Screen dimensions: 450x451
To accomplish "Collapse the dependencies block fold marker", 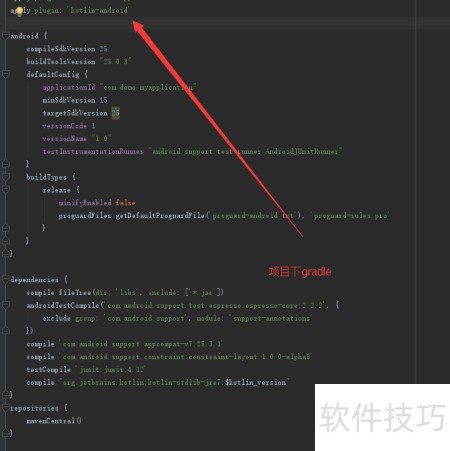I will pyautogui.click(x=5, y=279).
